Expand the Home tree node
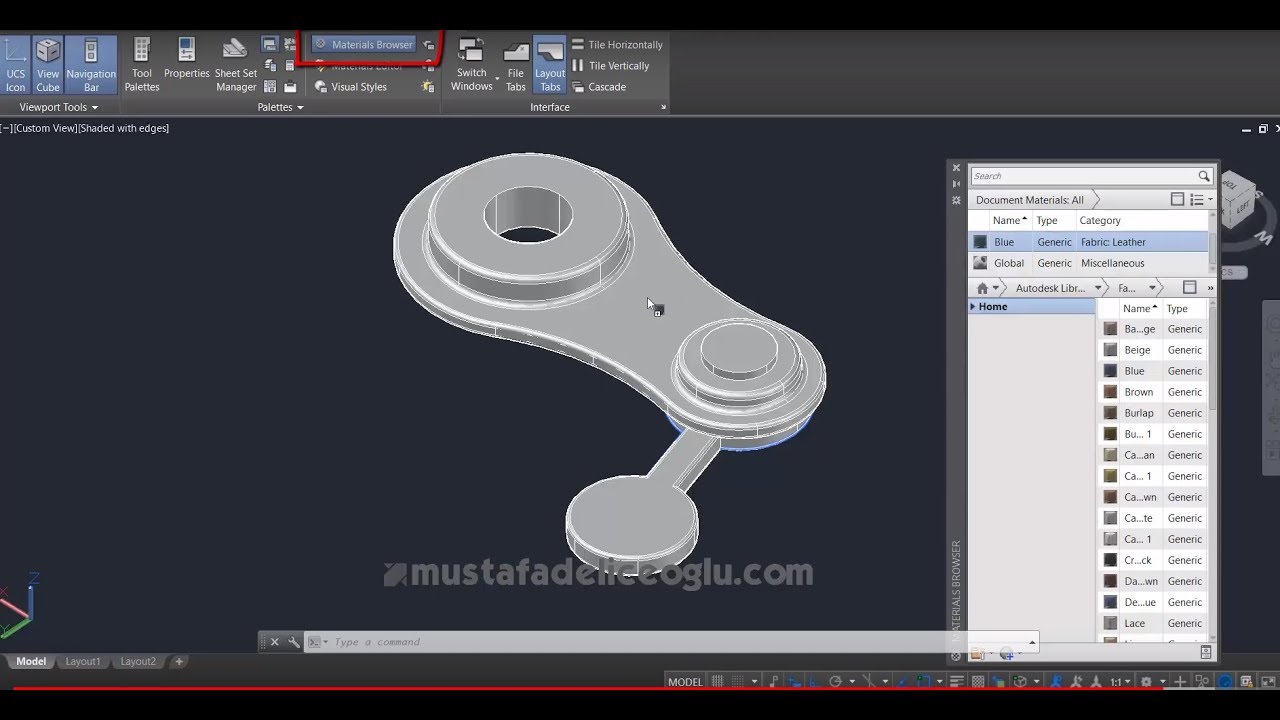Image resolution: width=1280 pixels, height=720 pixels. pyautogui.click(x=973, y=307)
